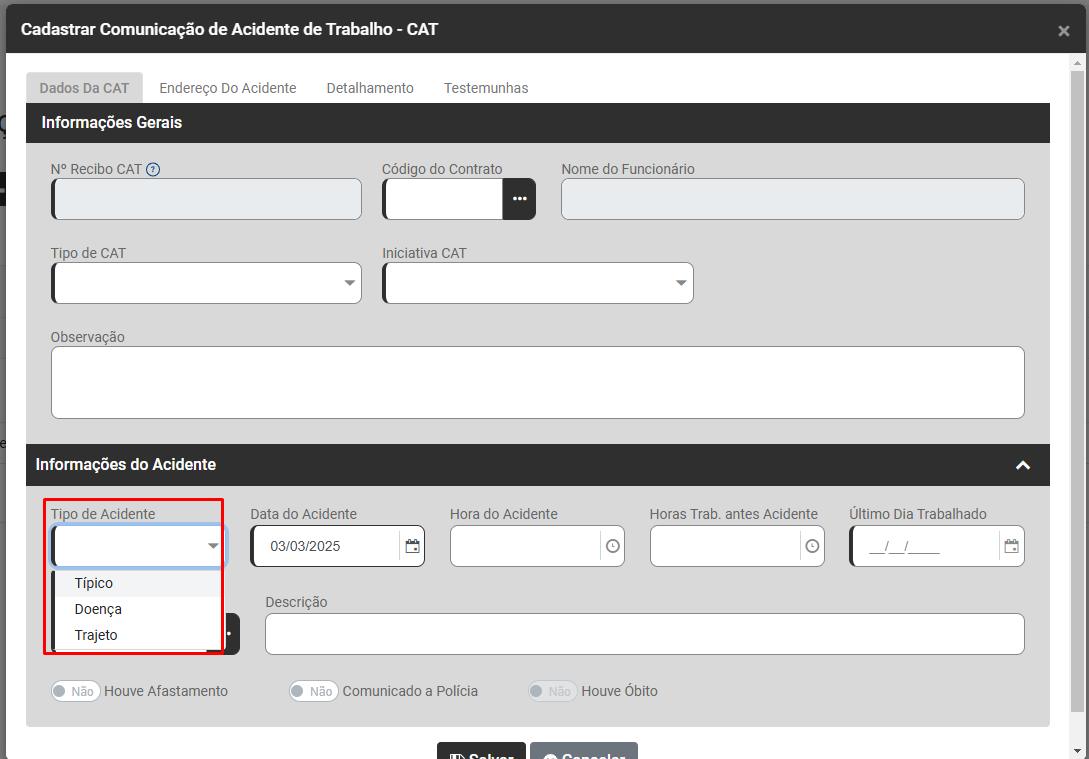Click the Salvar button

tap(481, 751)
